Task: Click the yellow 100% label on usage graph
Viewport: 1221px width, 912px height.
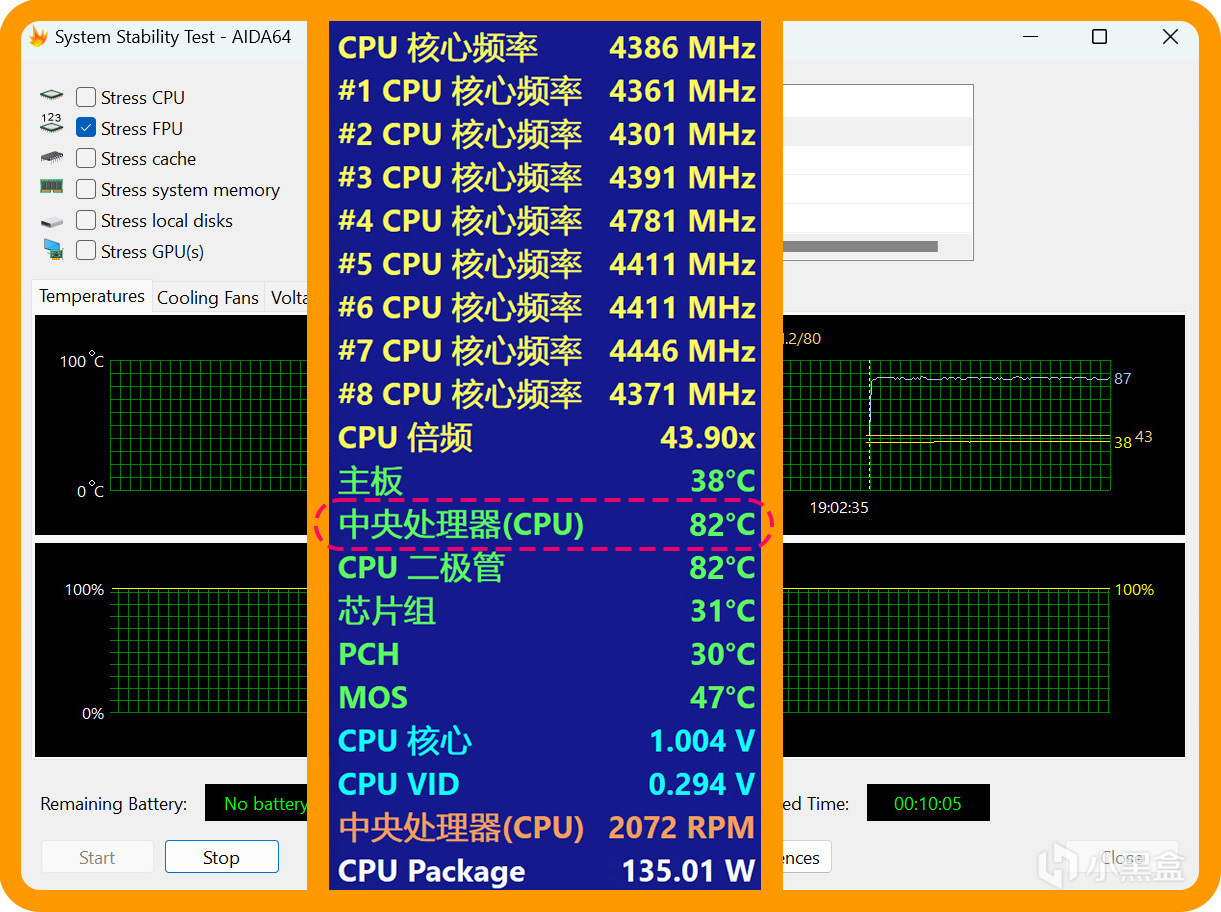Action: coord(1134,590)
